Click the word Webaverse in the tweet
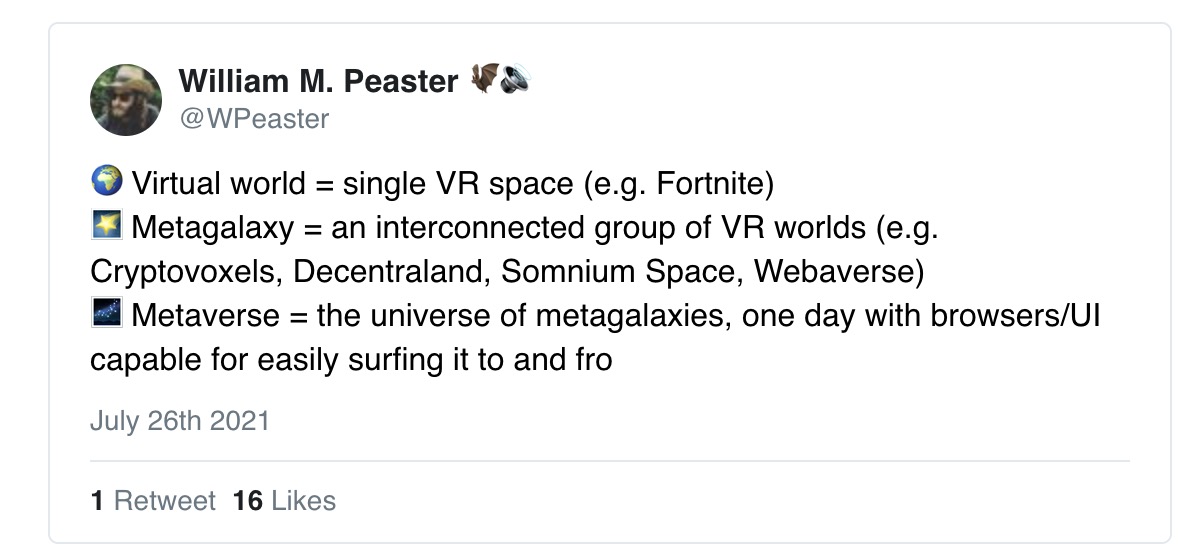The image size is (1180, 554). point(834,271)
